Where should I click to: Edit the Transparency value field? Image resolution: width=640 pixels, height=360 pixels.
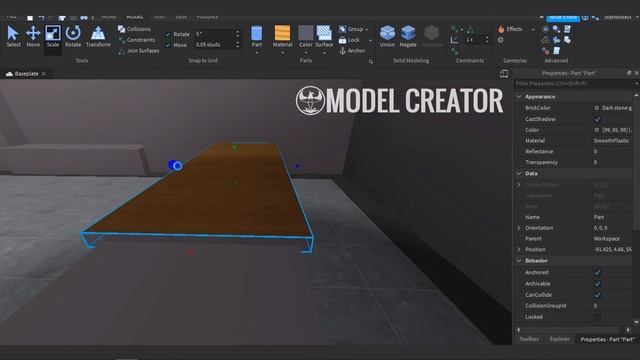click(612, 162)
